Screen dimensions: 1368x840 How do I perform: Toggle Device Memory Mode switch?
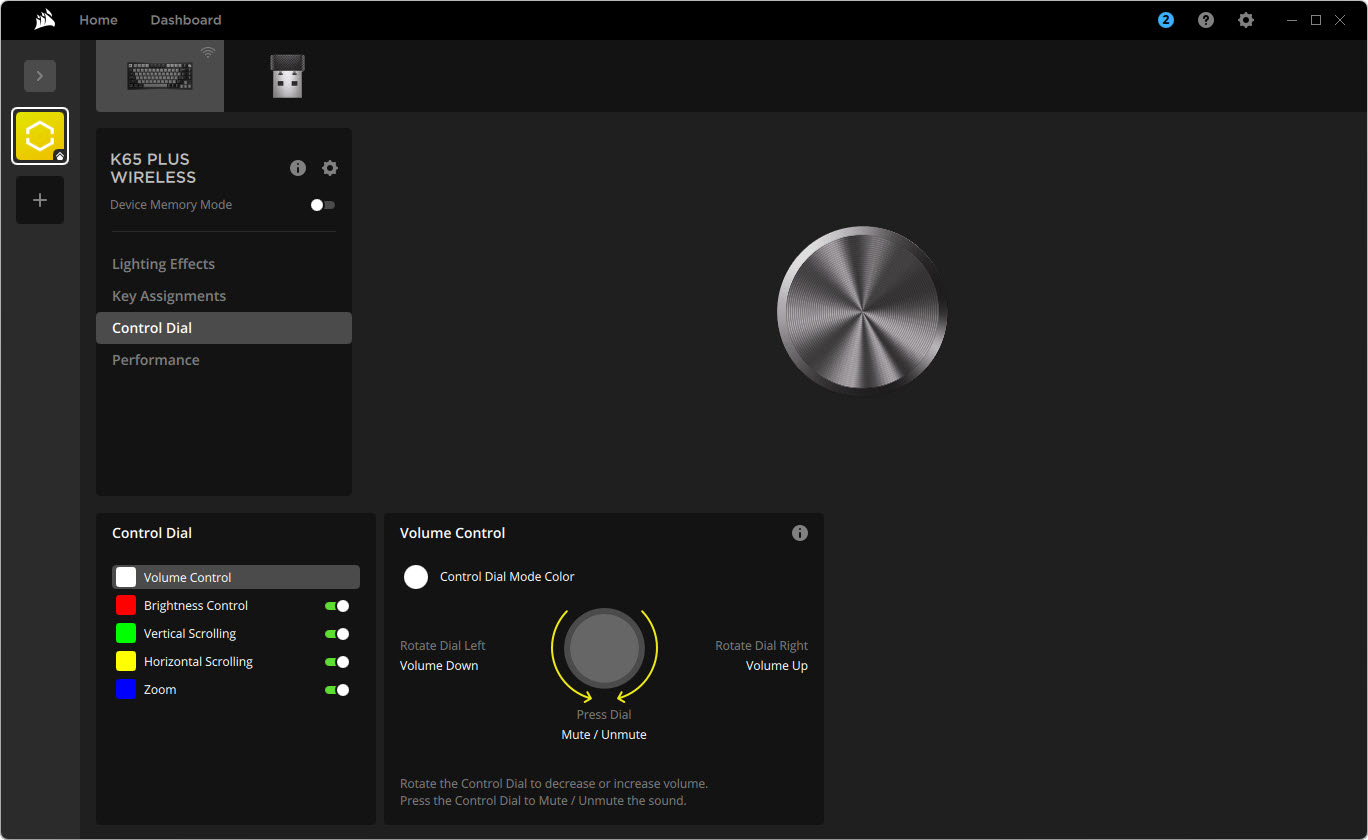323,205
